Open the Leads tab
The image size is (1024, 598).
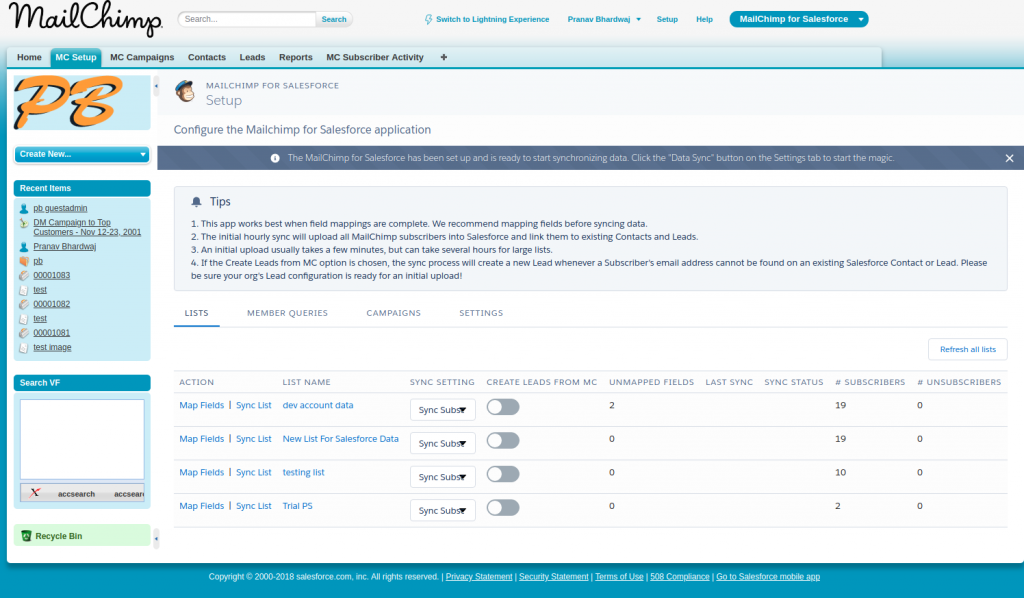[x=252, y=57]
